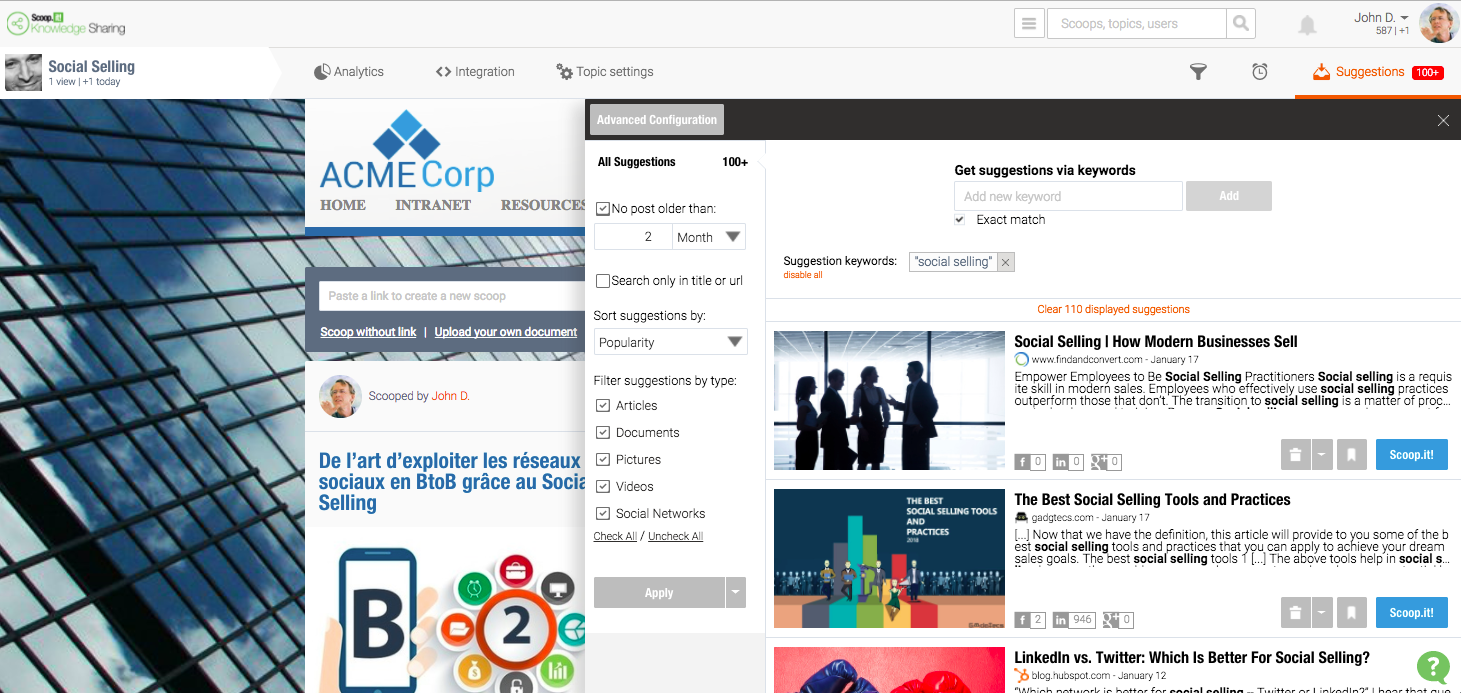The height and width of the screenshot is (693, 1461).
Task: Click the Social Selling topic avatar
Action: (23, 72)
